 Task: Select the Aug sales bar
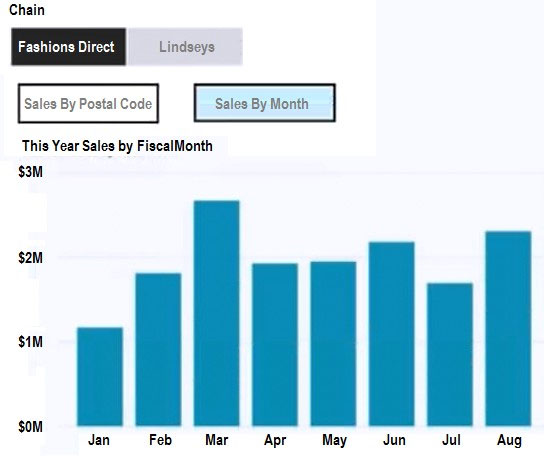pyautogui.click(x=508, y=328)
